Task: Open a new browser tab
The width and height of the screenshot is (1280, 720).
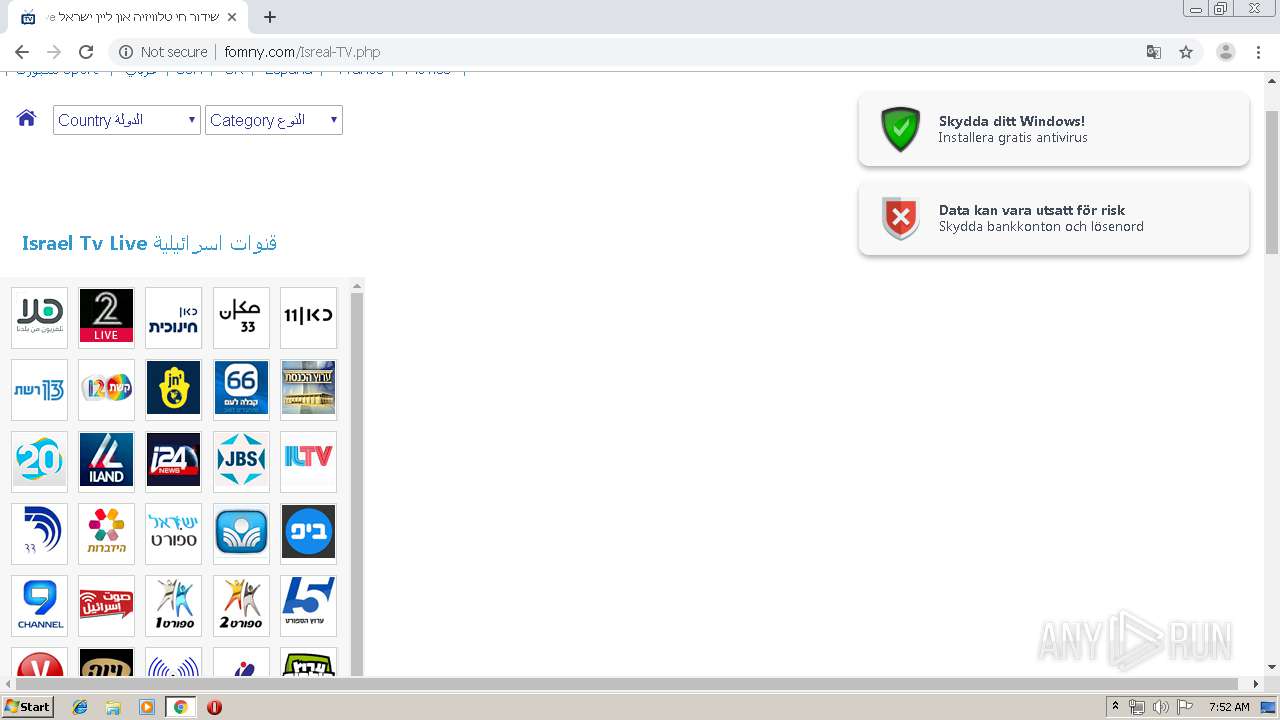Action: click(x=270, y=17)
